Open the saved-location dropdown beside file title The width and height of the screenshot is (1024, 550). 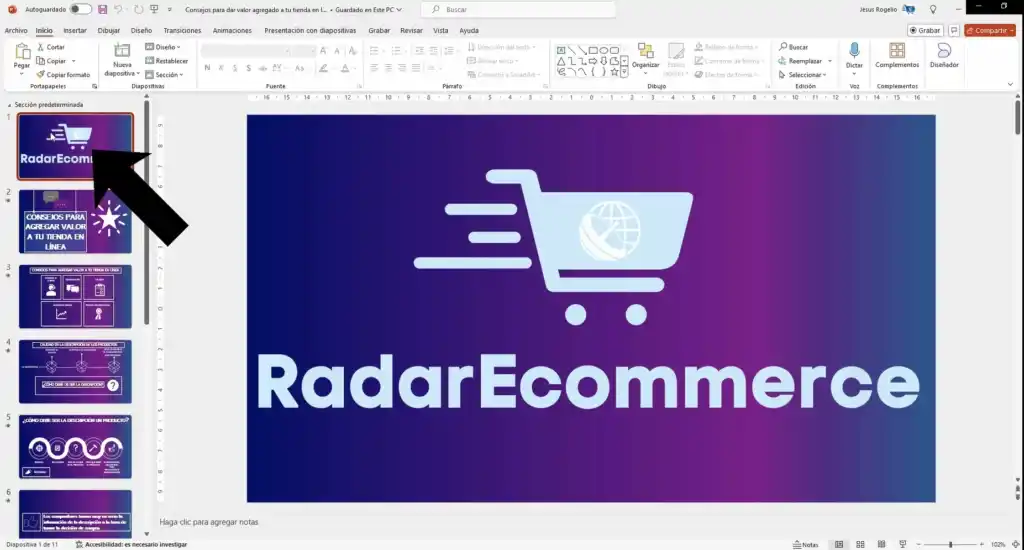[399, 10]
